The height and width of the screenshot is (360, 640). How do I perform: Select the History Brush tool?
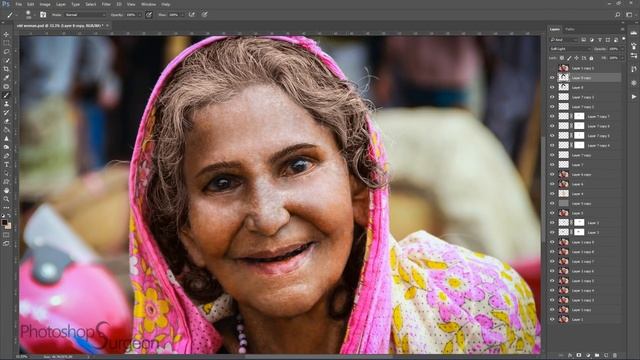(x=6, y=112)
